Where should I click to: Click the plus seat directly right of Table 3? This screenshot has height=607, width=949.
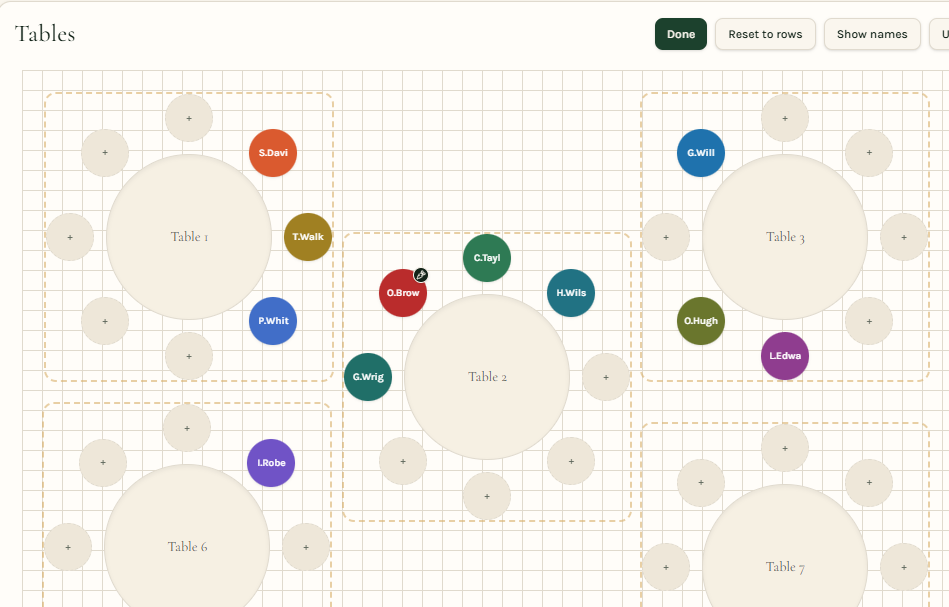[904, 237]
